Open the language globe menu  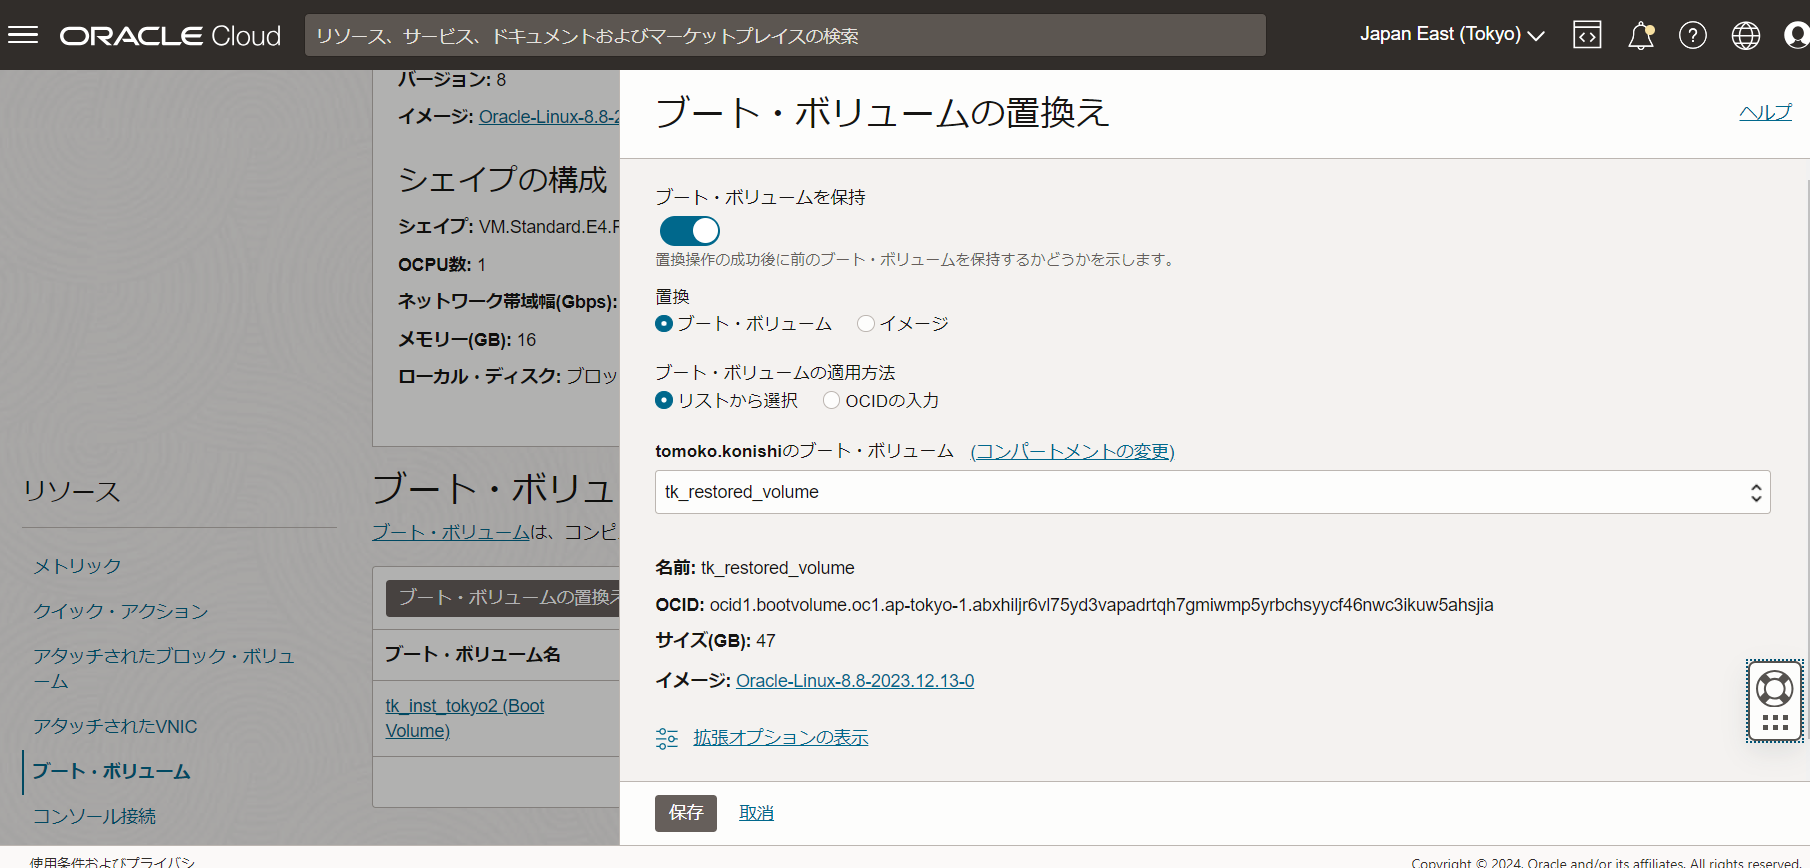coord(1746,36)
